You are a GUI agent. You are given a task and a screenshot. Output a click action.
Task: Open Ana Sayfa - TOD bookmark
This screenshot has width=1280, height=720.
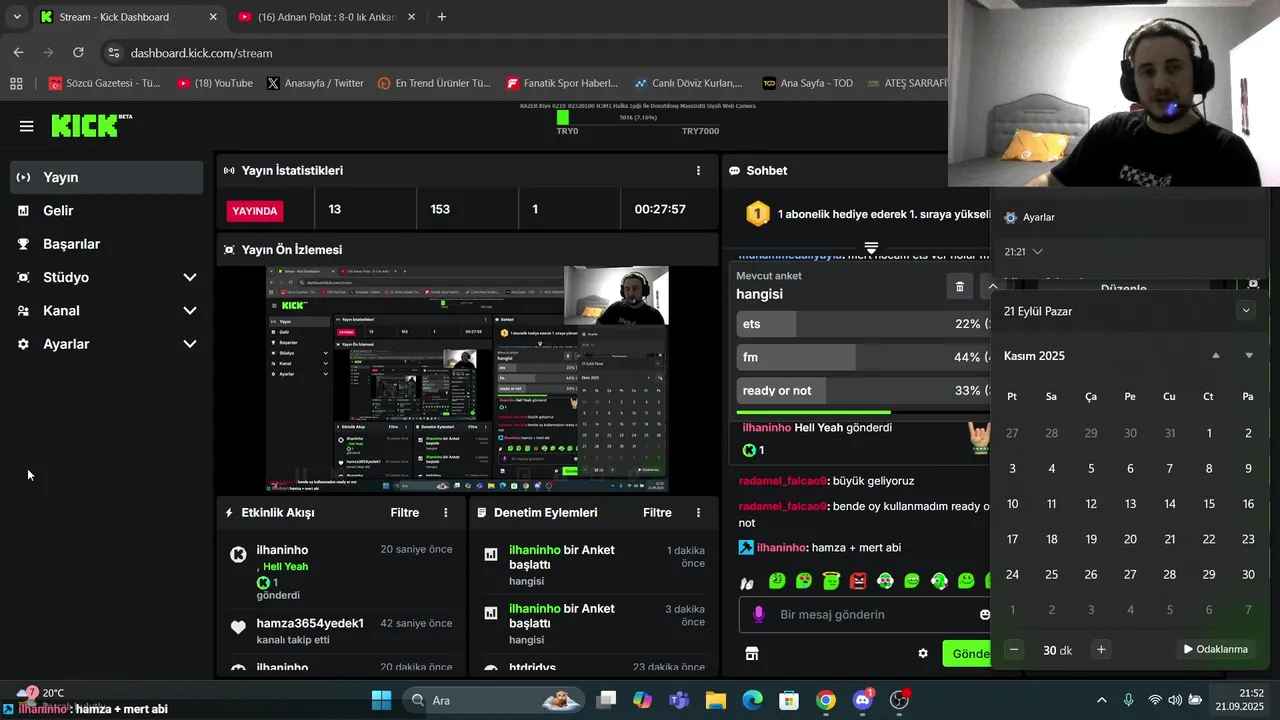click(808, 83)
